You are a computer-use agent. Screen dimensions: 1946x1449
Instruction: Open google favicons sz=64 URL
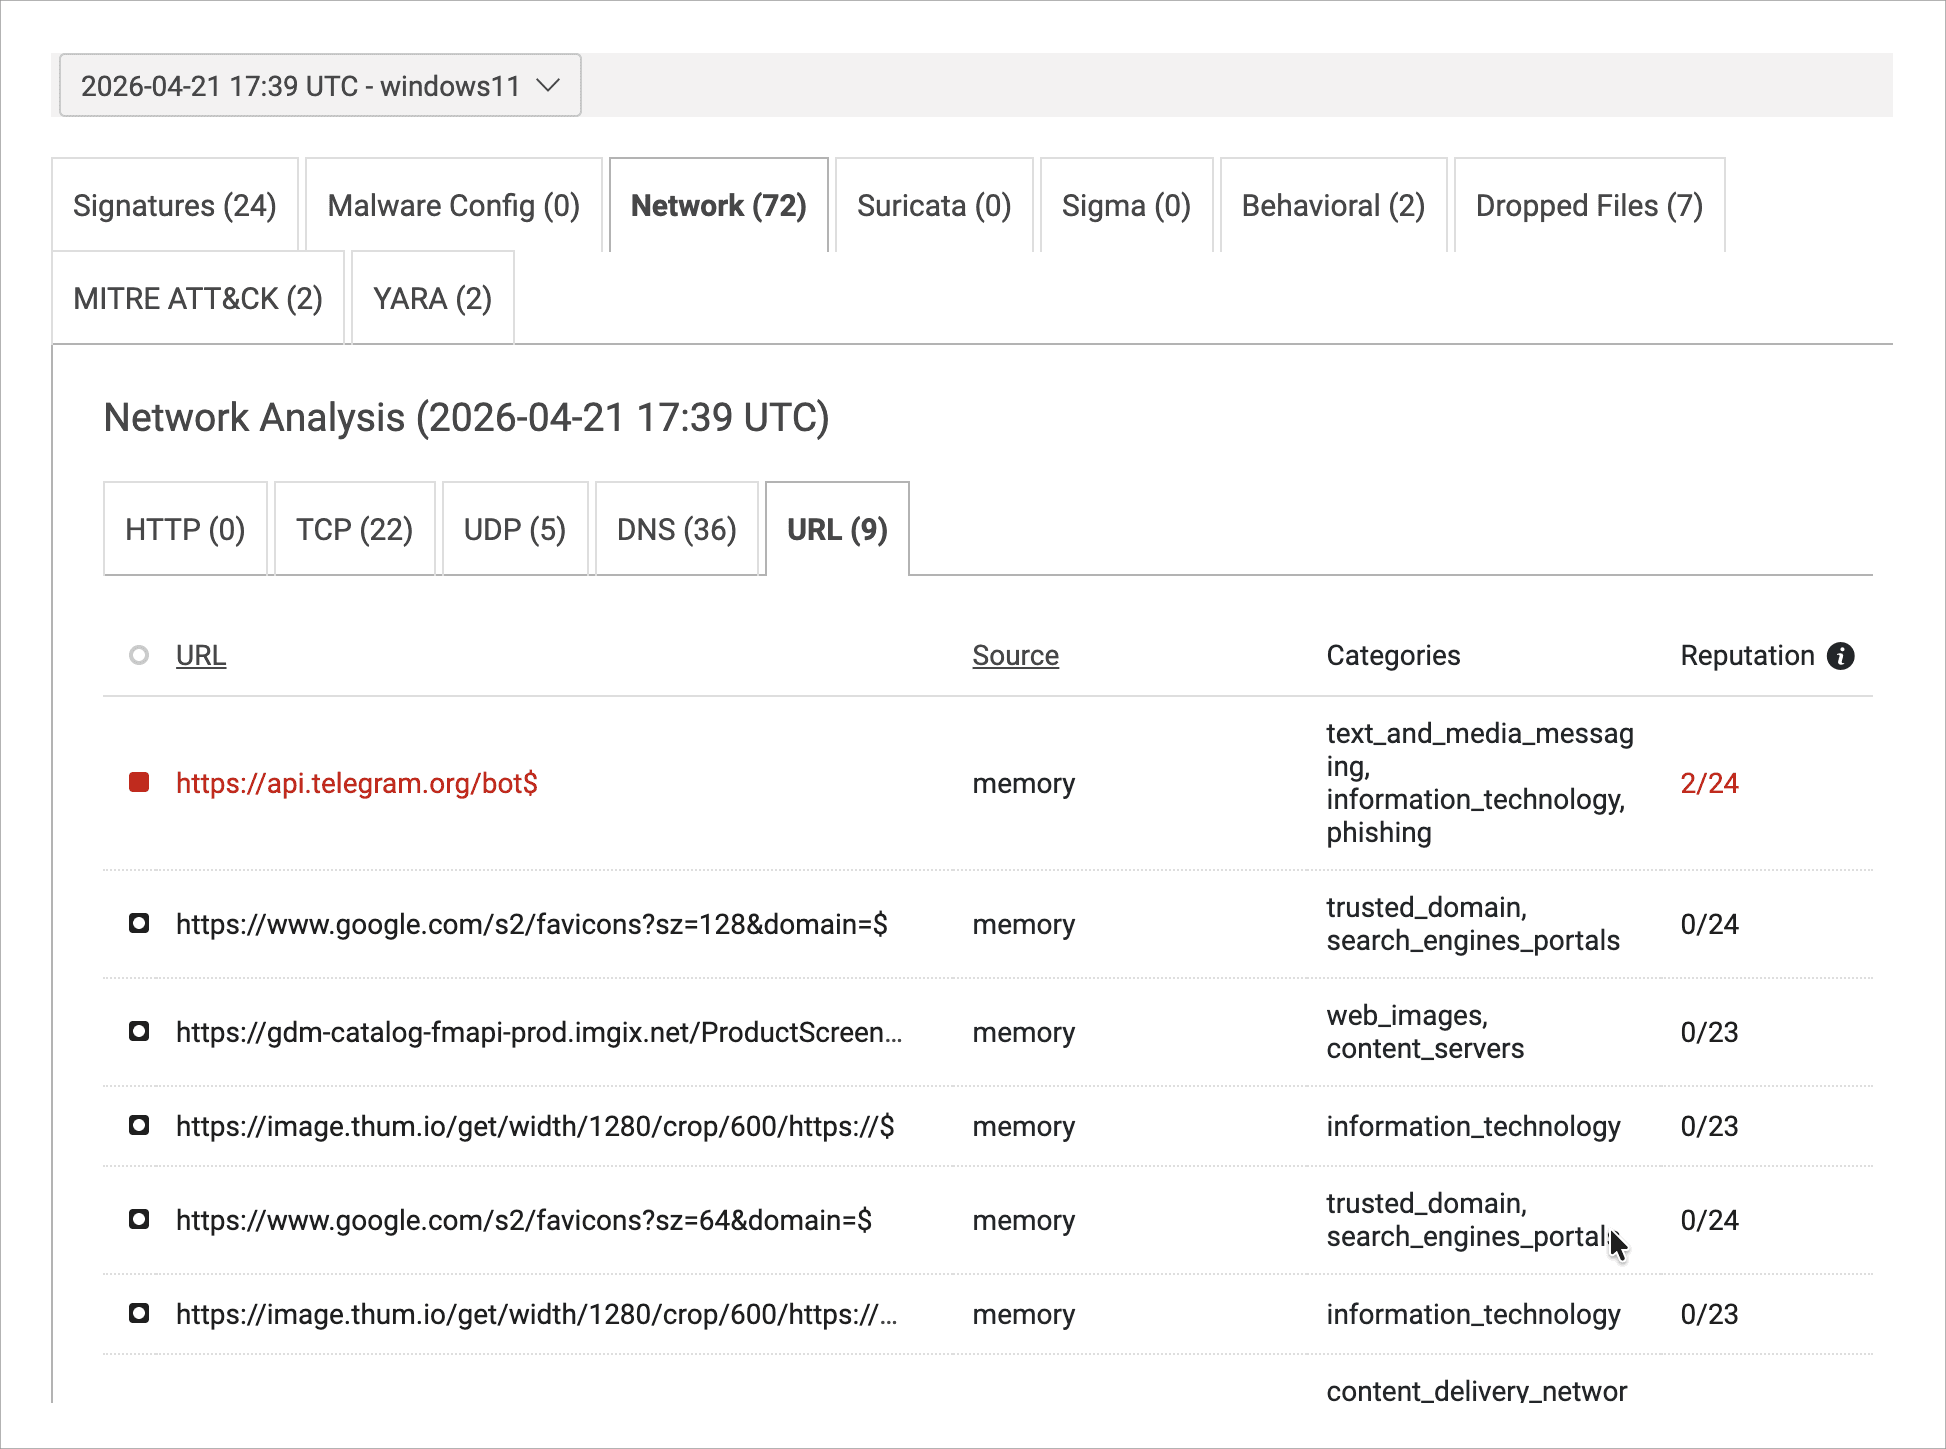click(x=524, y=1220)
